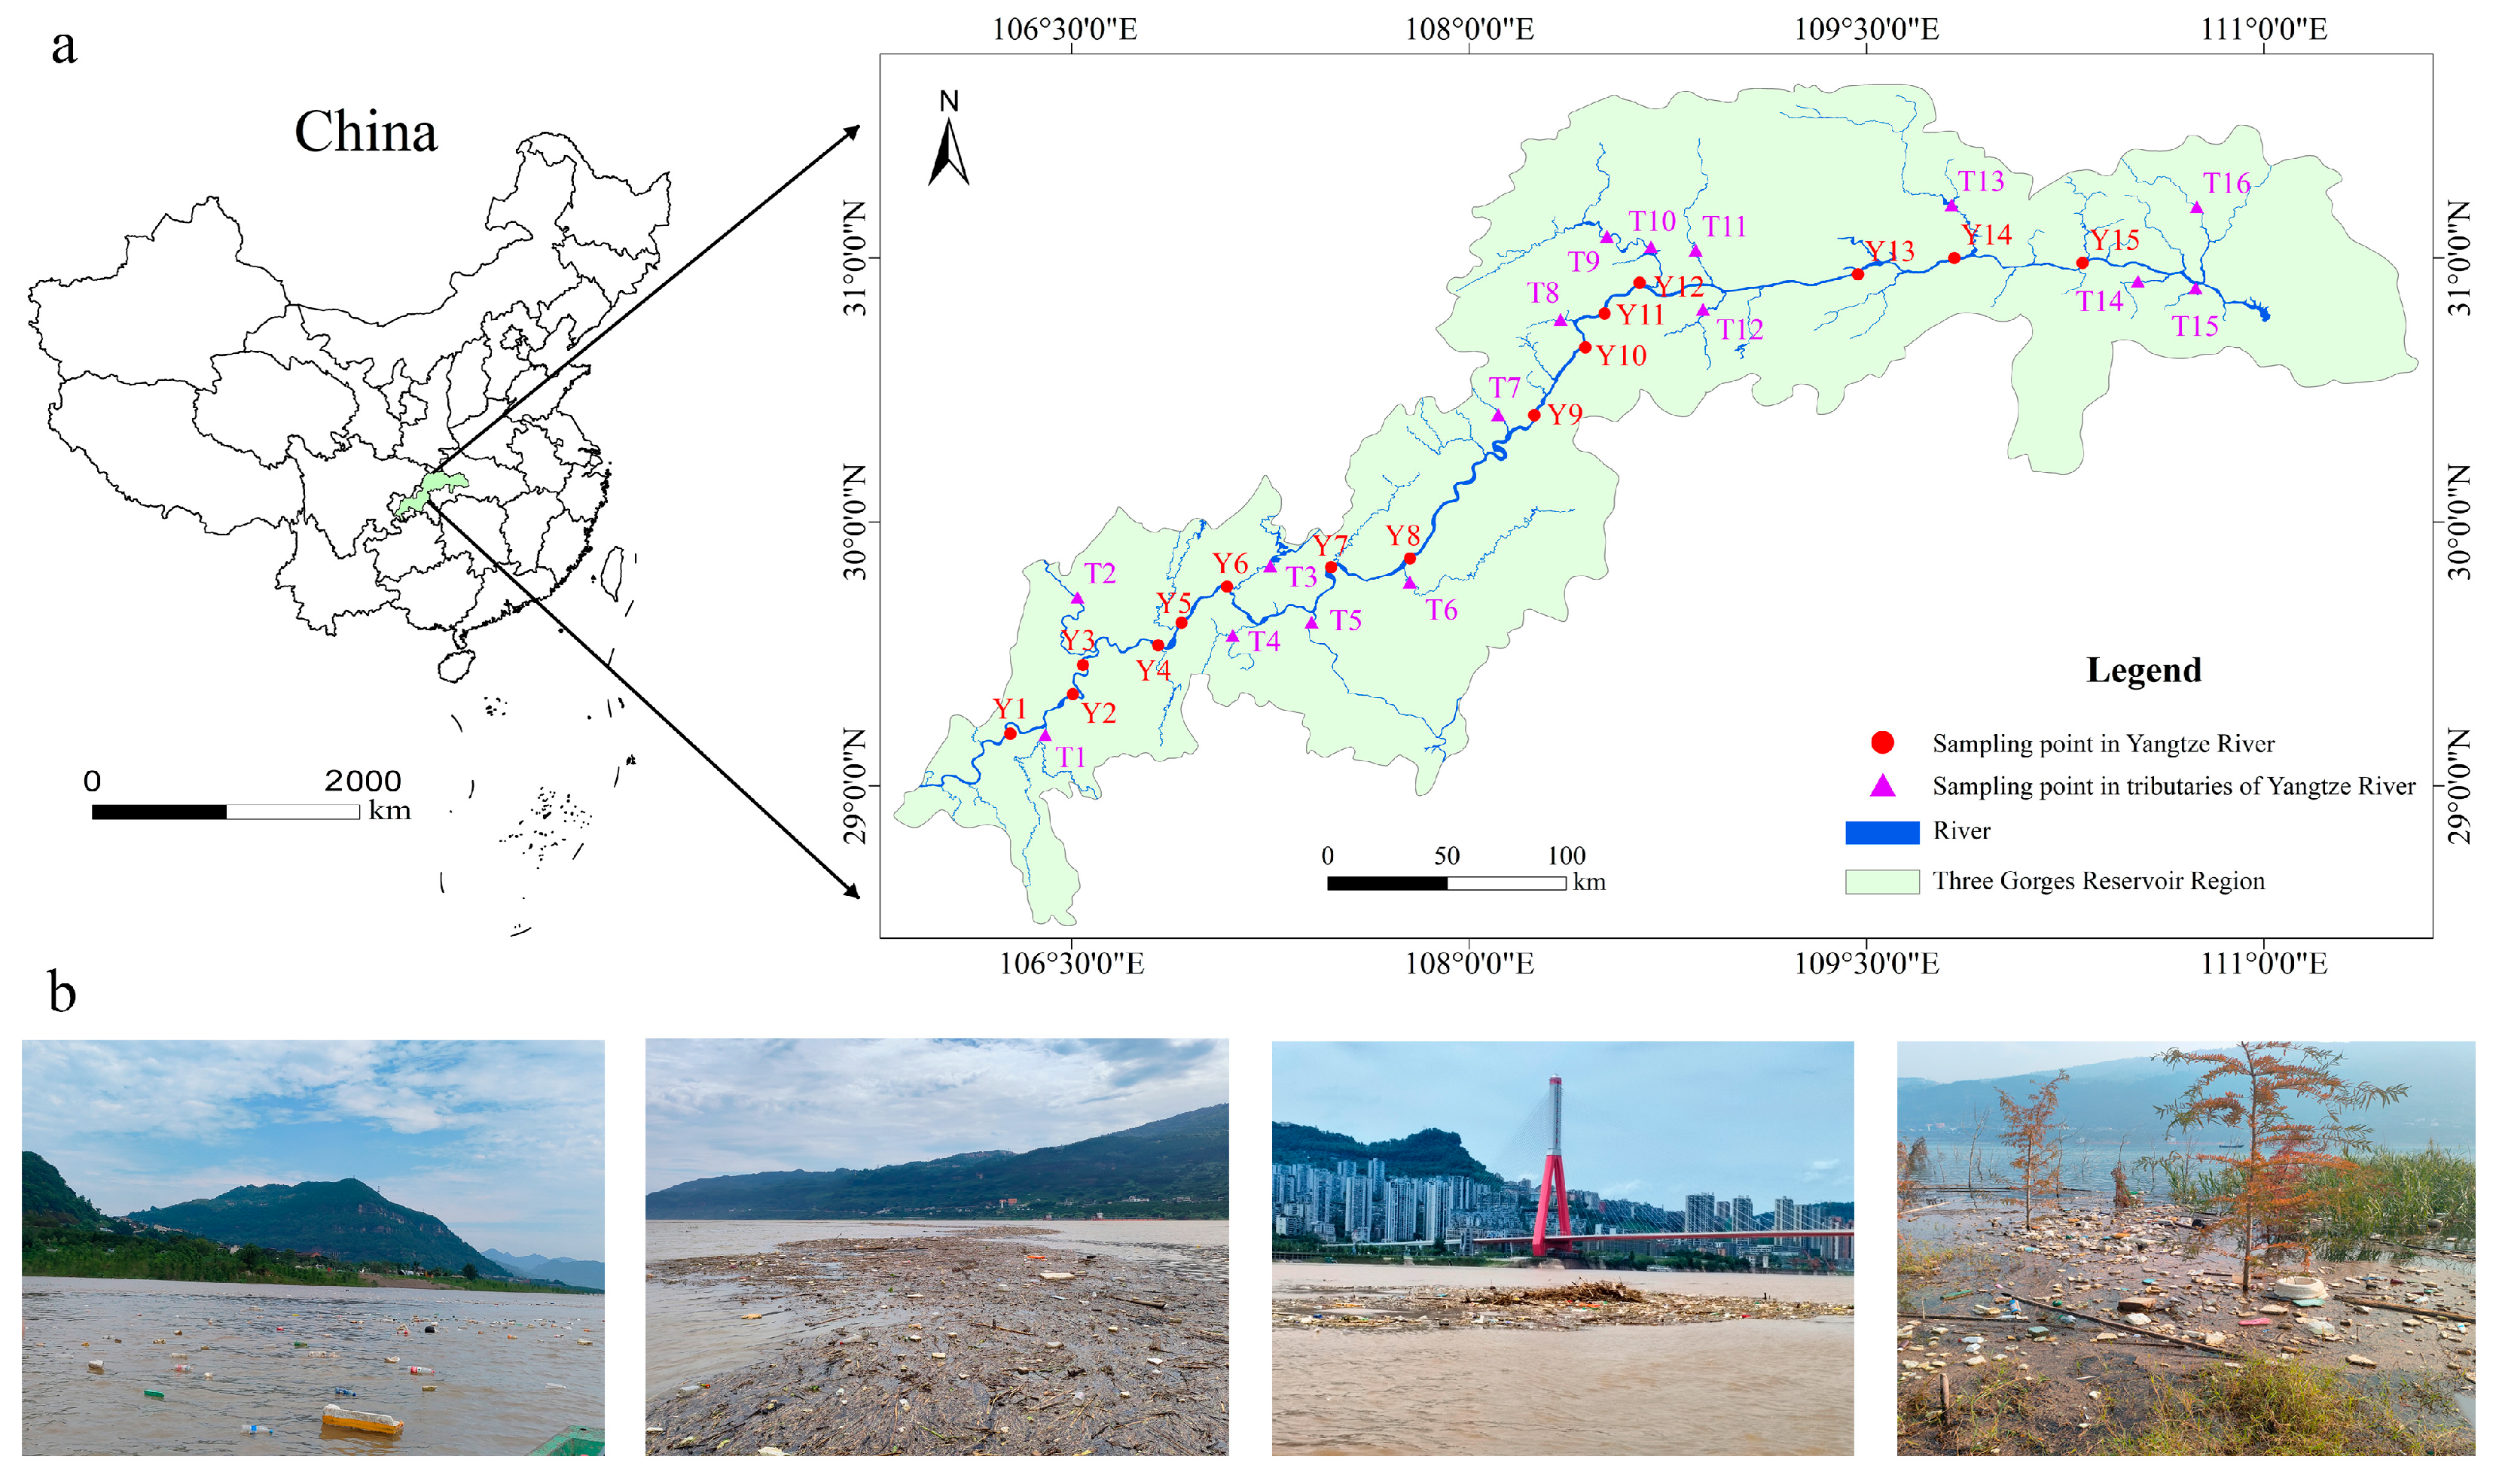
Task: Click the 2000 km scale bar
Action: pos(225,812)
